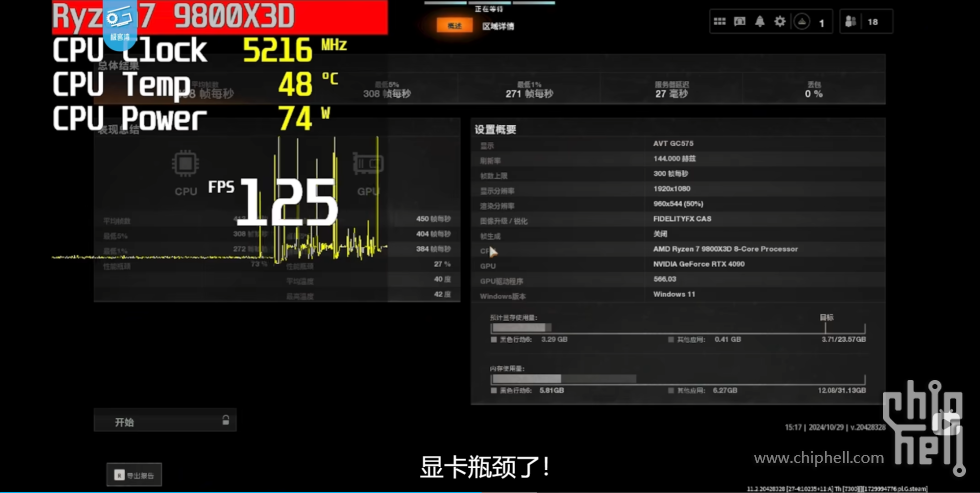Screen dimensions: 980x493
Task: Open notifications bell icon
Action: [759, 21]
